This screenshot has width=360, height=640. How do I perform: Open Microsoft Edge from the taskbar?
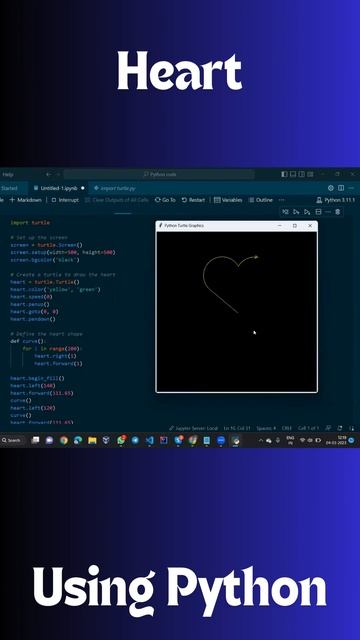[x=78, y=440]
